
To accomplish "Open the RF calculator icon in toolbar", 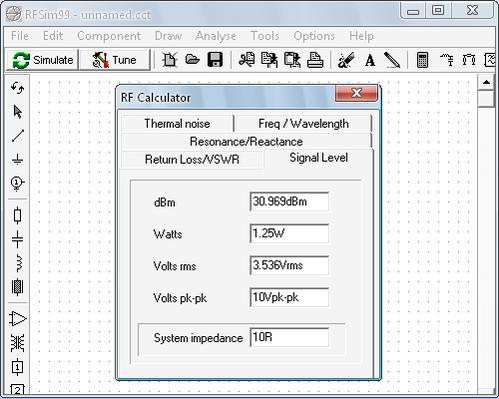I will (422, 60).
